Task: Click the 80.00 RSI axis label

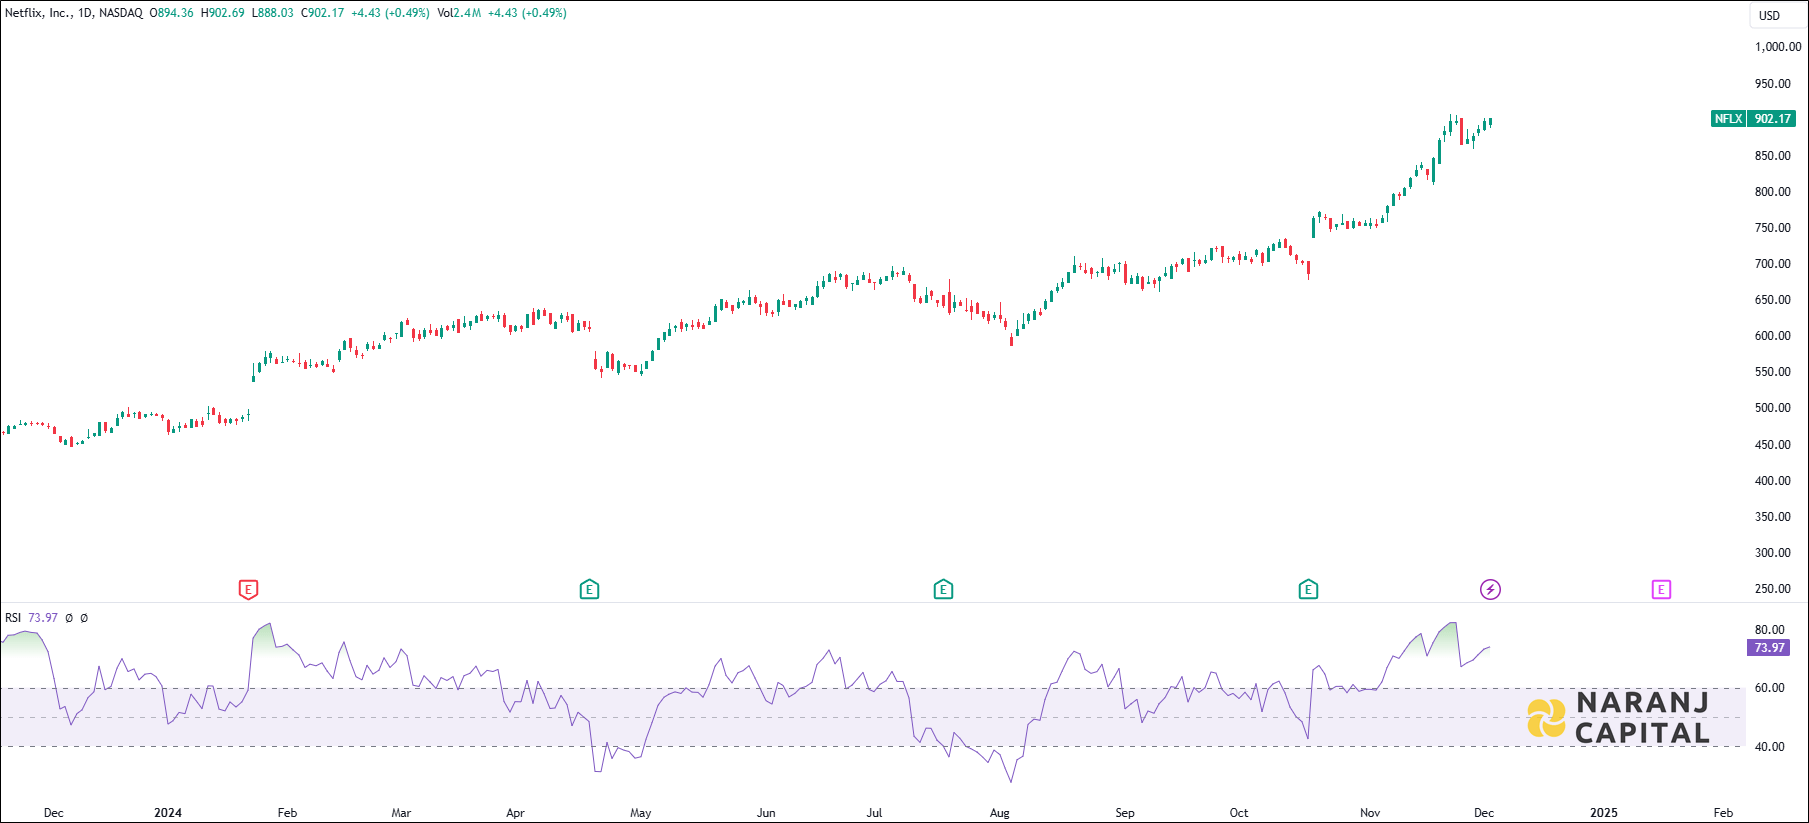Action: tap(1769, 630)
